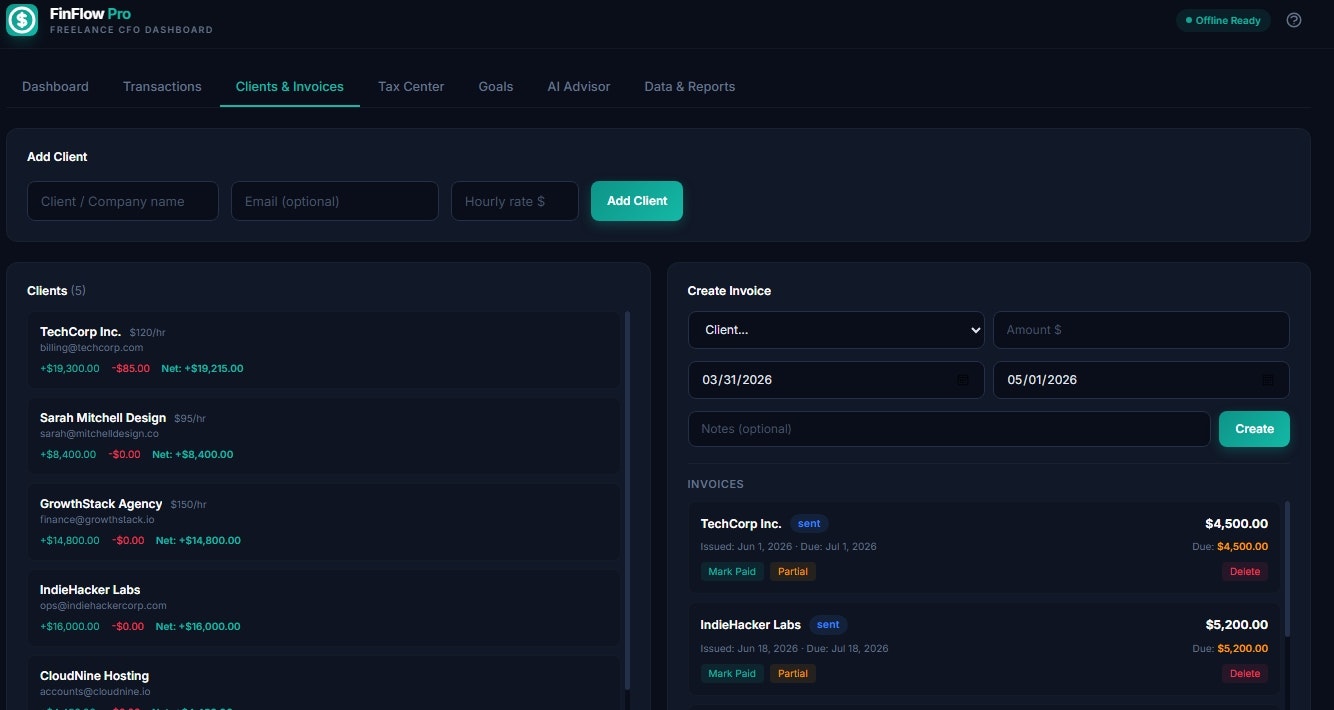Open the Tax Center tab
This screenshot has height=710, width=1334.
pyautogui.click(x=410, y=86)
